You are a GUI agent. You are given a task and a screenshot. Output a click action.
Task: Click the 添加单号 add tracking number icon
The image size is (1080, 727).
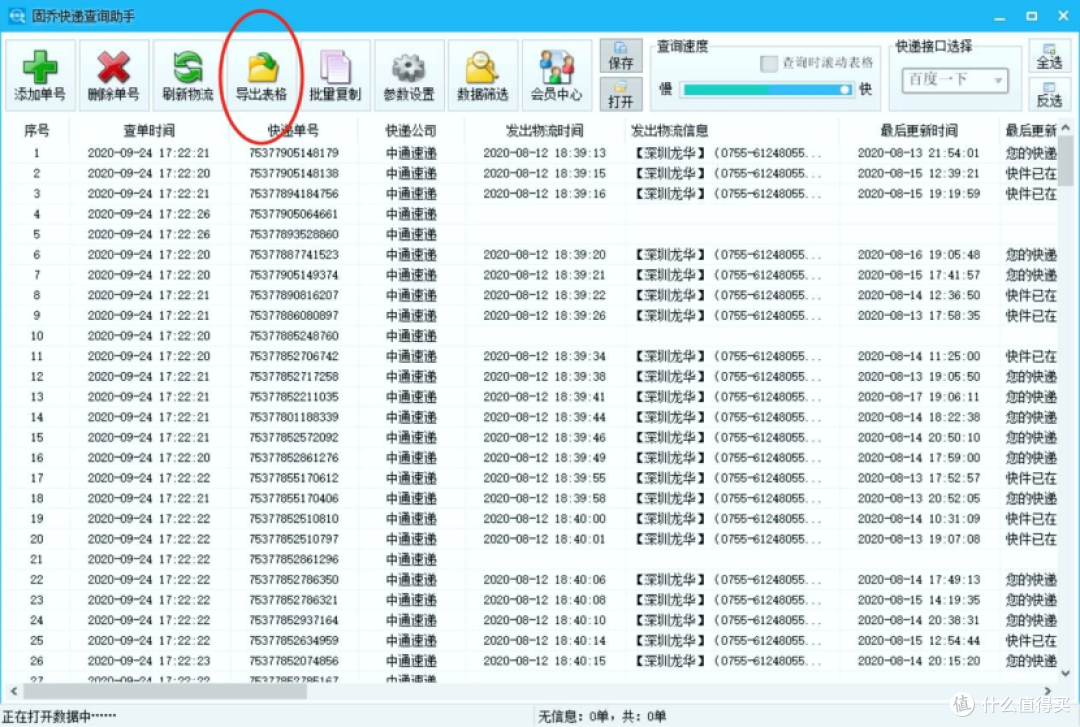tap(40, 74)
